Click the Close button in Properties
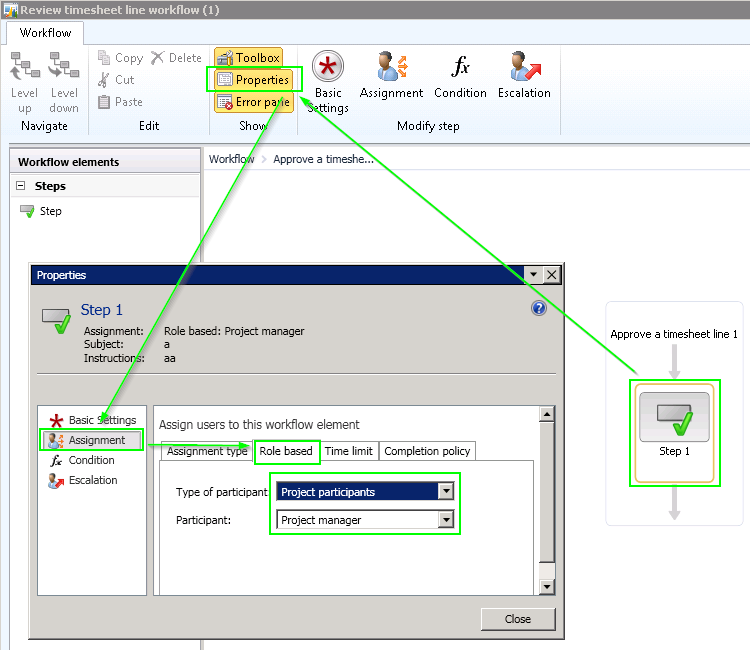The height and width of the screenshot is (650, 750). (517, 619)
